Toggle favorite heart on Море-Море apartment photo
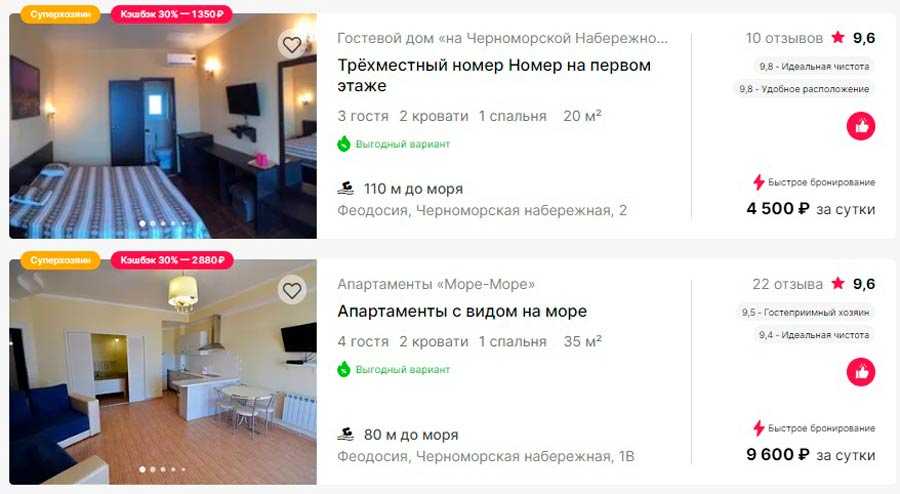The image size is (900, 494). [292, 290]
